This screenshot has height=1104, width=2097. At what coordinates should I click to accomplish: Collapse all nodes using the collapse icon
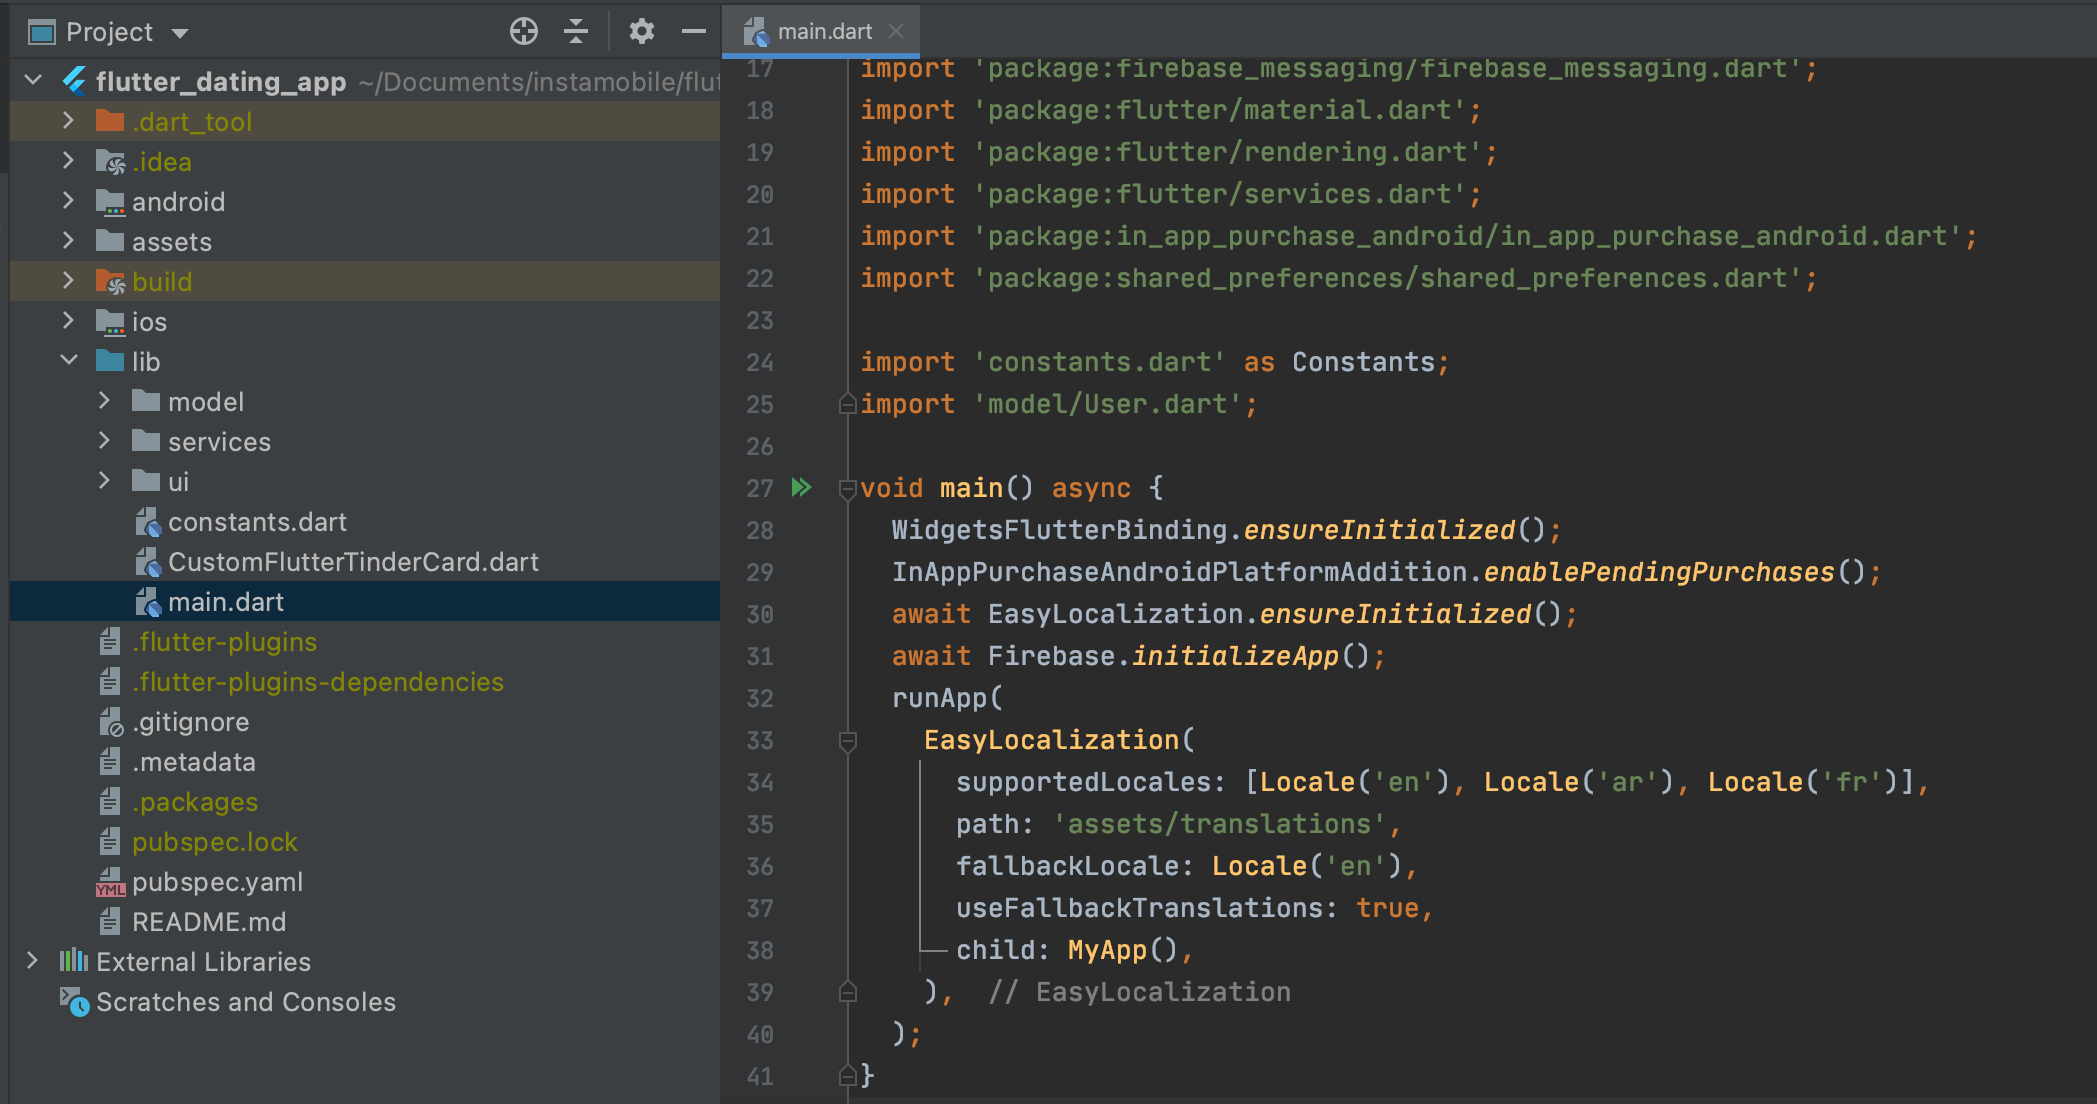click(x=577, y=31)
